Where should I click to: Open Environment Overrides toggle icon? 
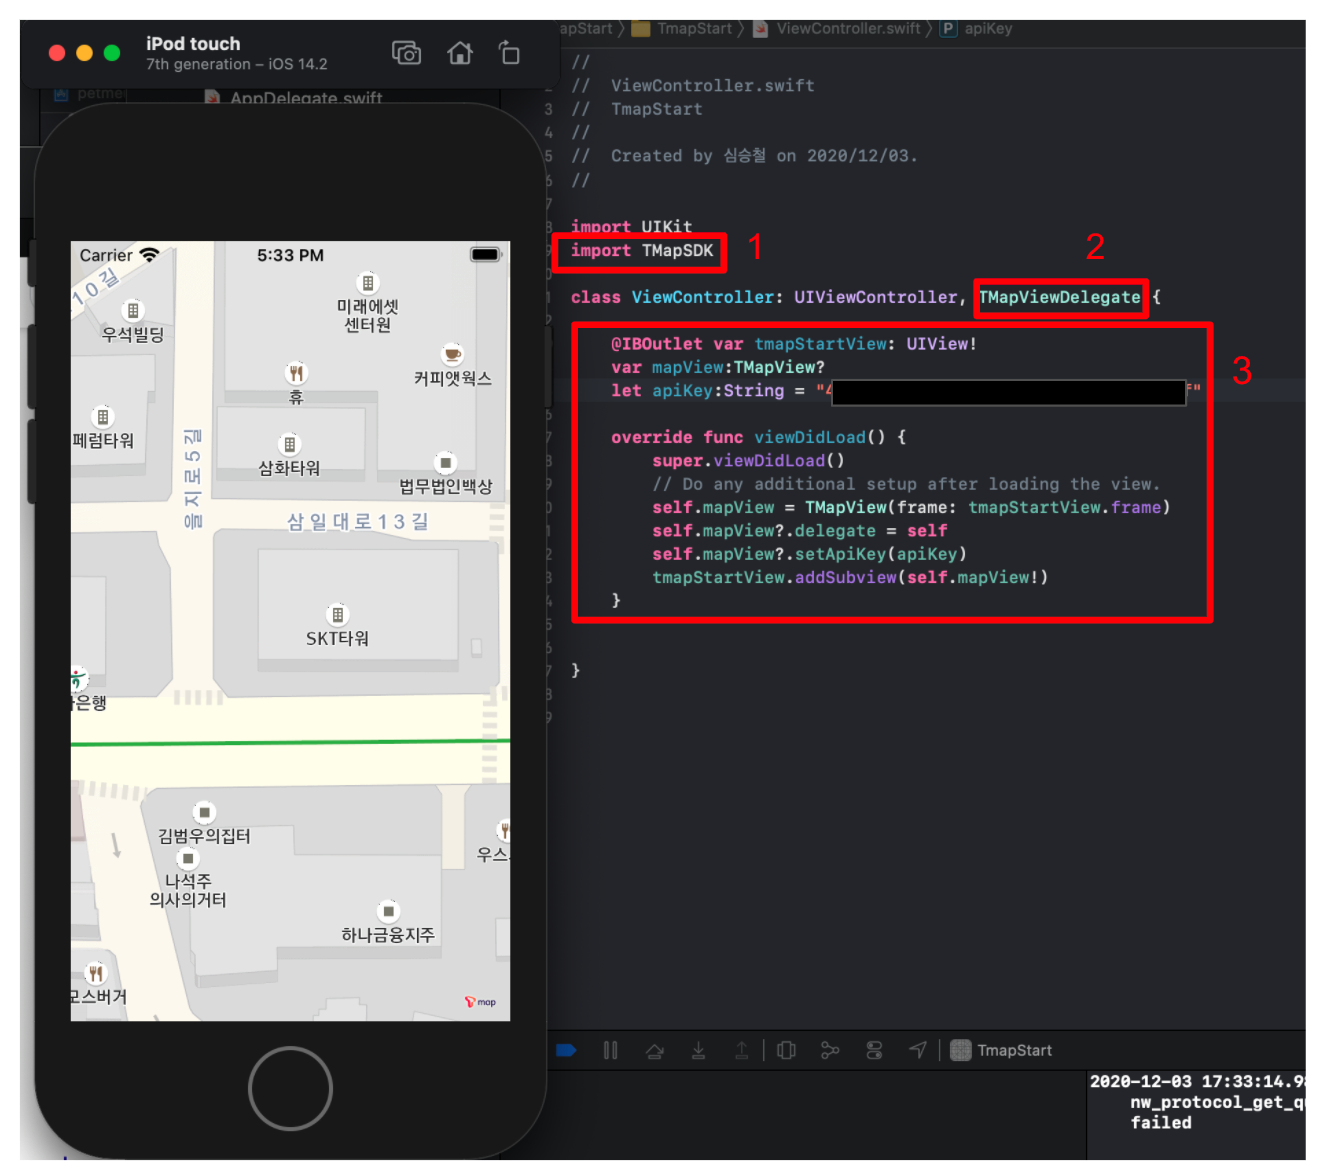pyautogui.click(x=874, y=1050)
